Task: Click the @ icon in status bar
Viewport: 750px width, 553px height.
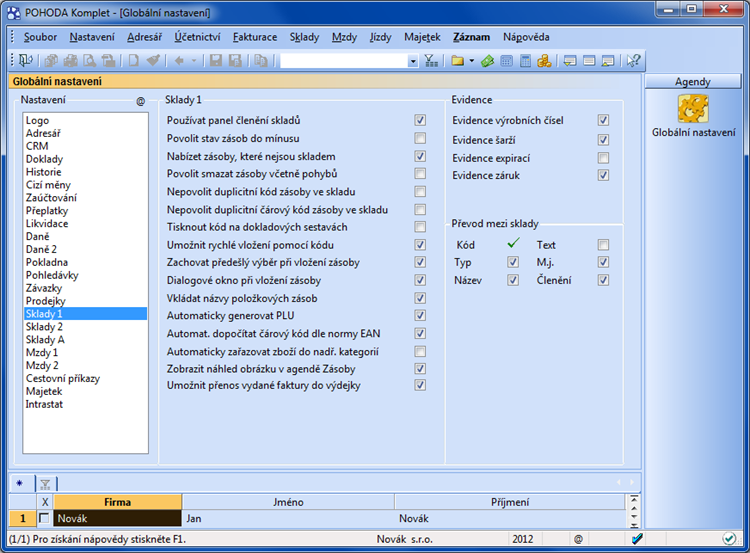Action: click(x=578, y=539)
